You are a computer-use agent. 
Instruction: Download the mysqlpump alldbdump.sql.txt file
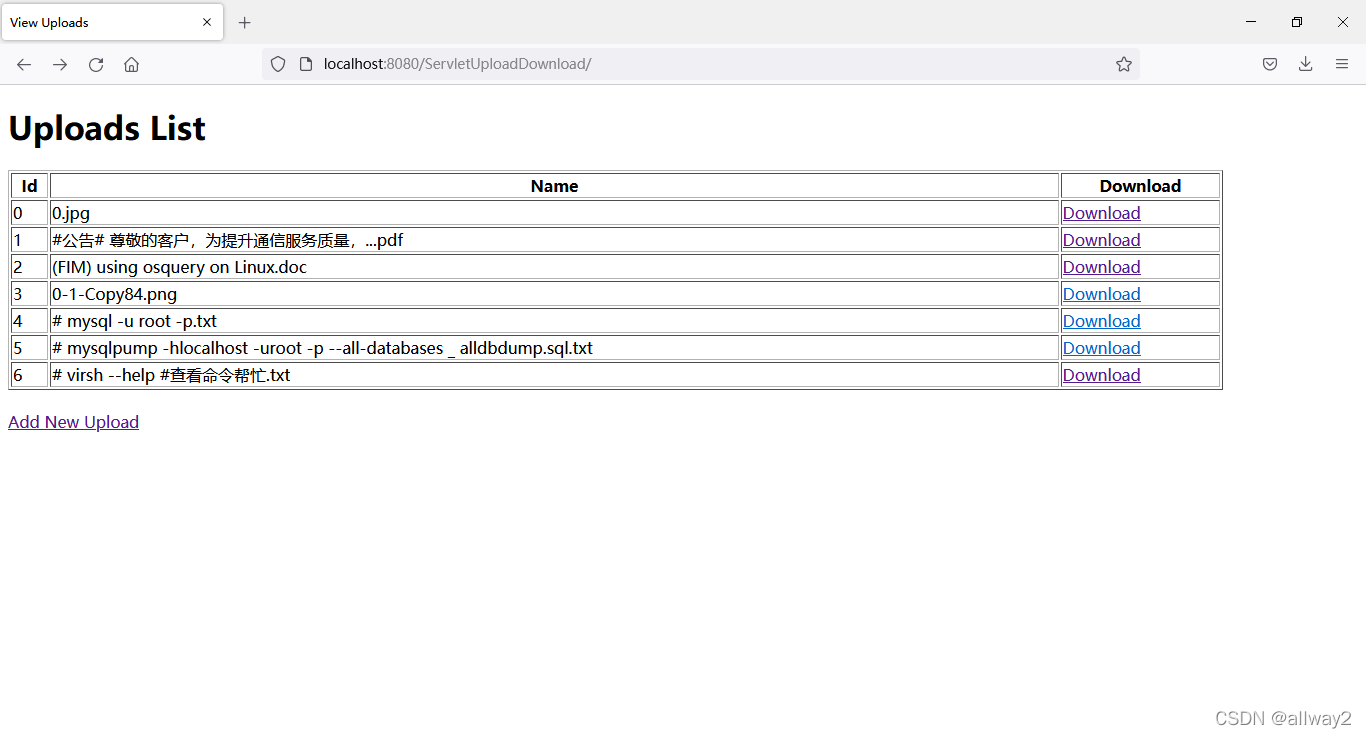(x=1101, y=348)
